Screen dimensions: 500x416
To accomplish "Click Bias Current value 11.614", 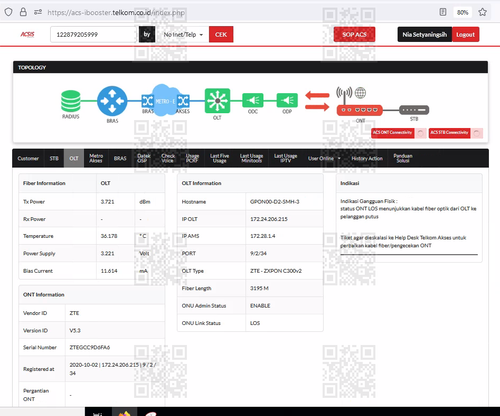I will click(109, 271).
